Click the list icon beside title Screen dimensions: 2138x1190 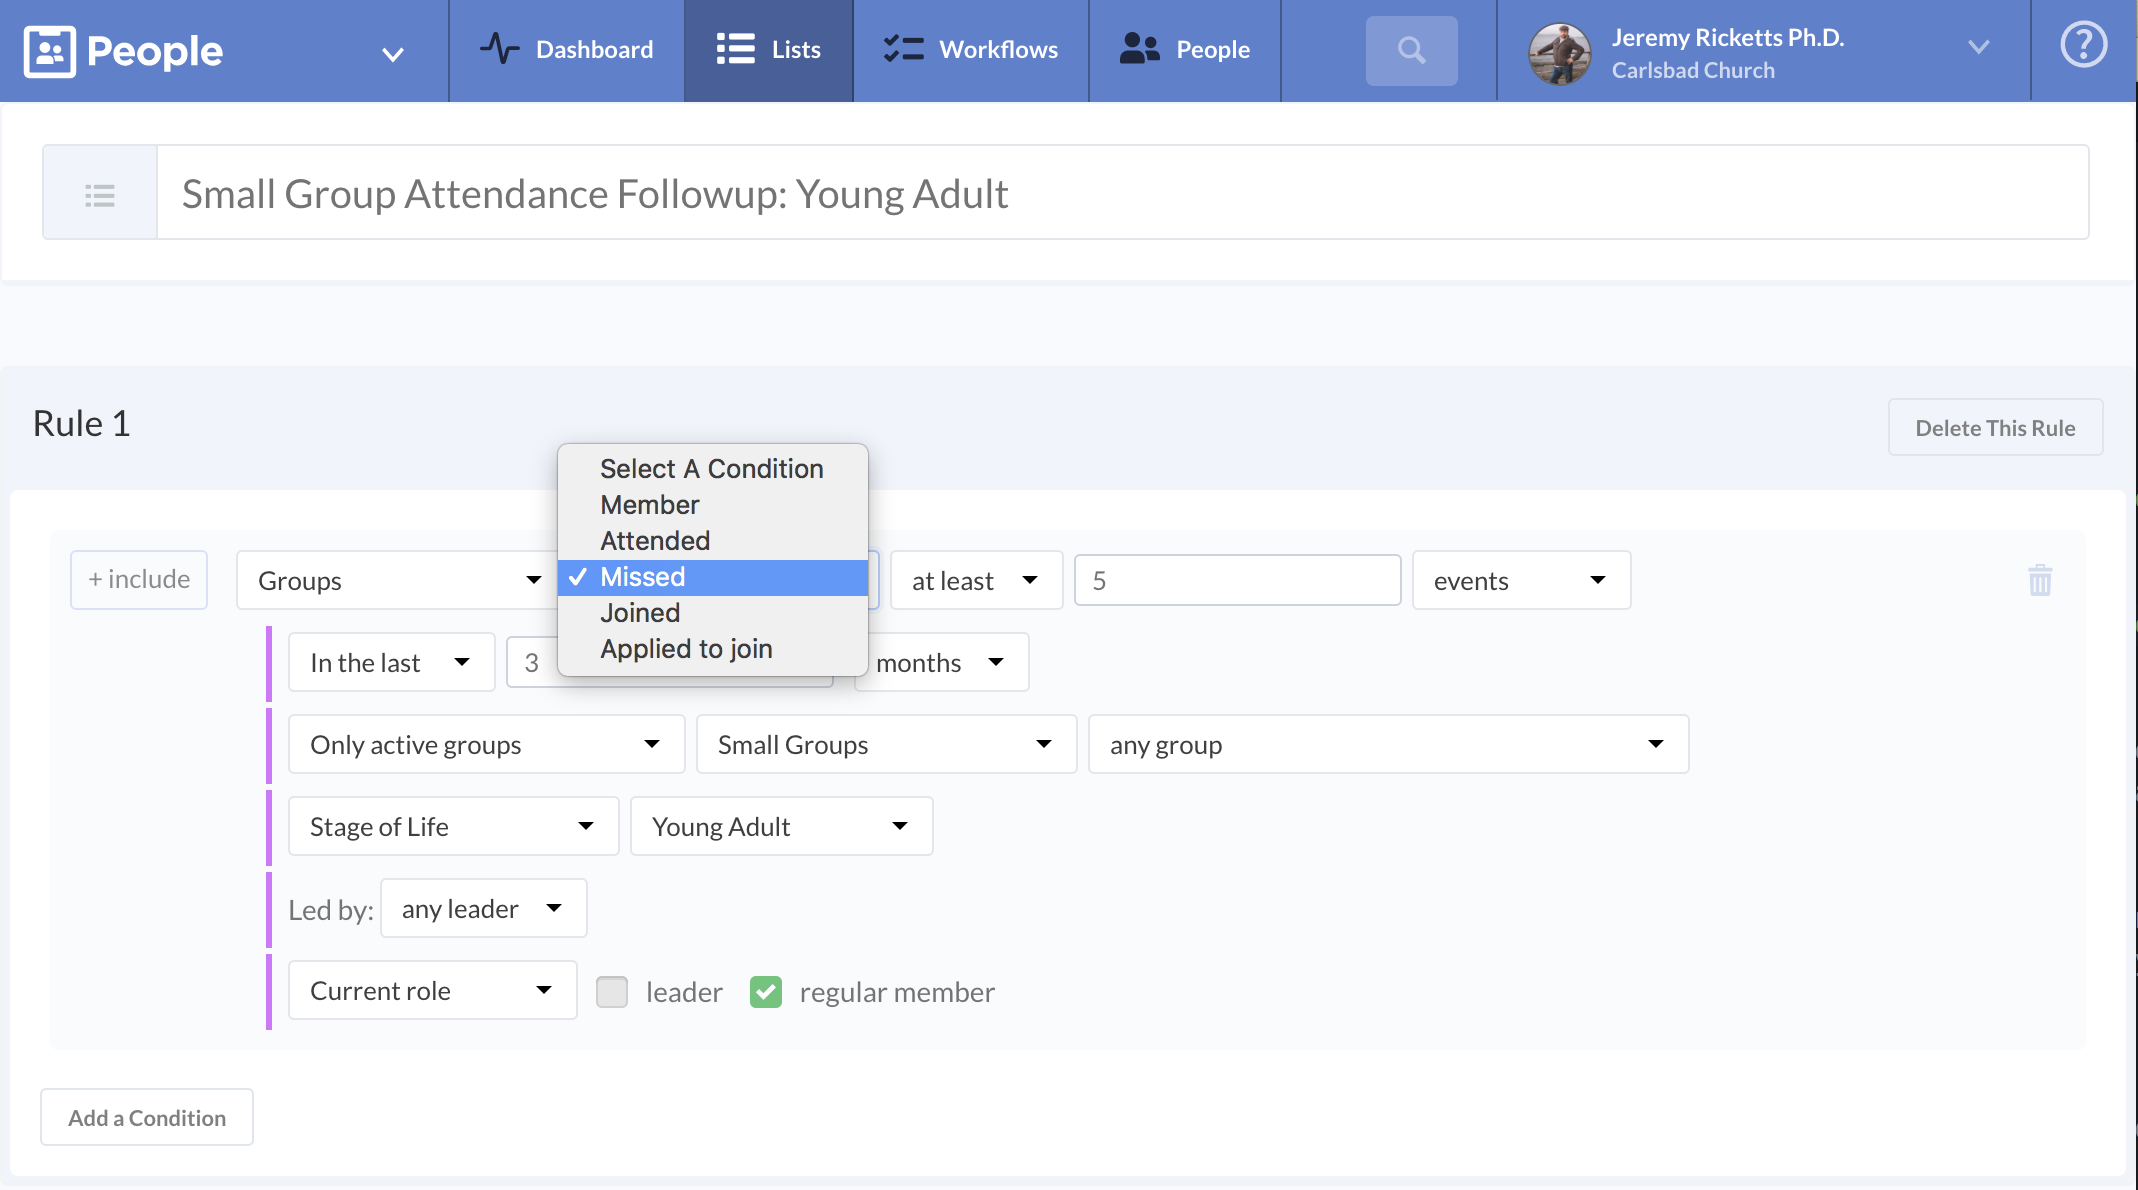100,194
